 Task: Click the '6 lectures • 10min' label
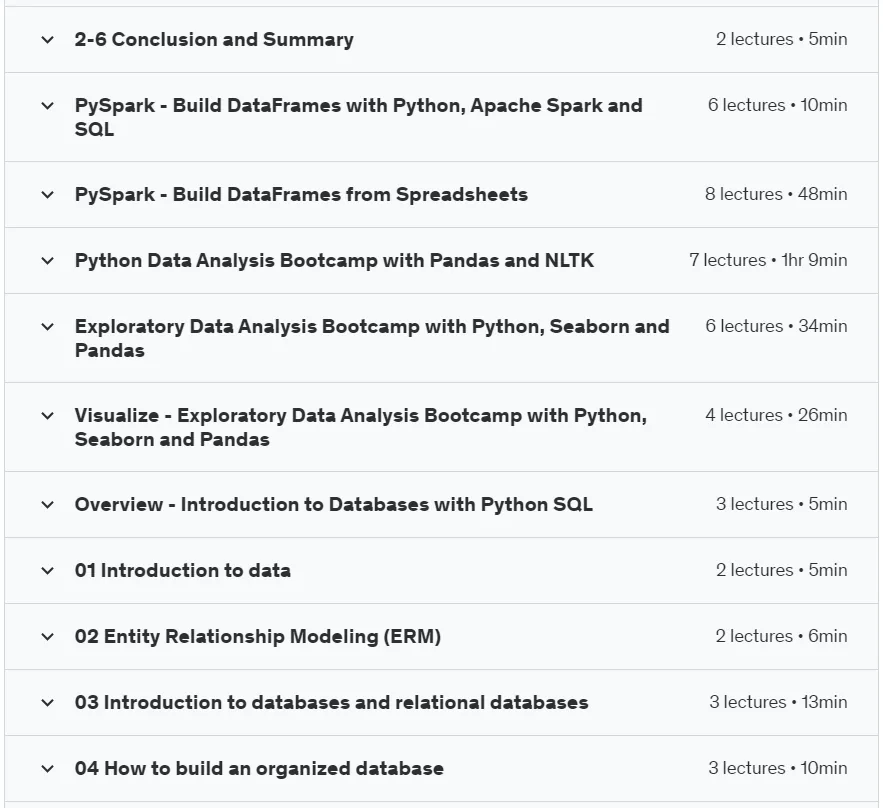click(778, 105)
